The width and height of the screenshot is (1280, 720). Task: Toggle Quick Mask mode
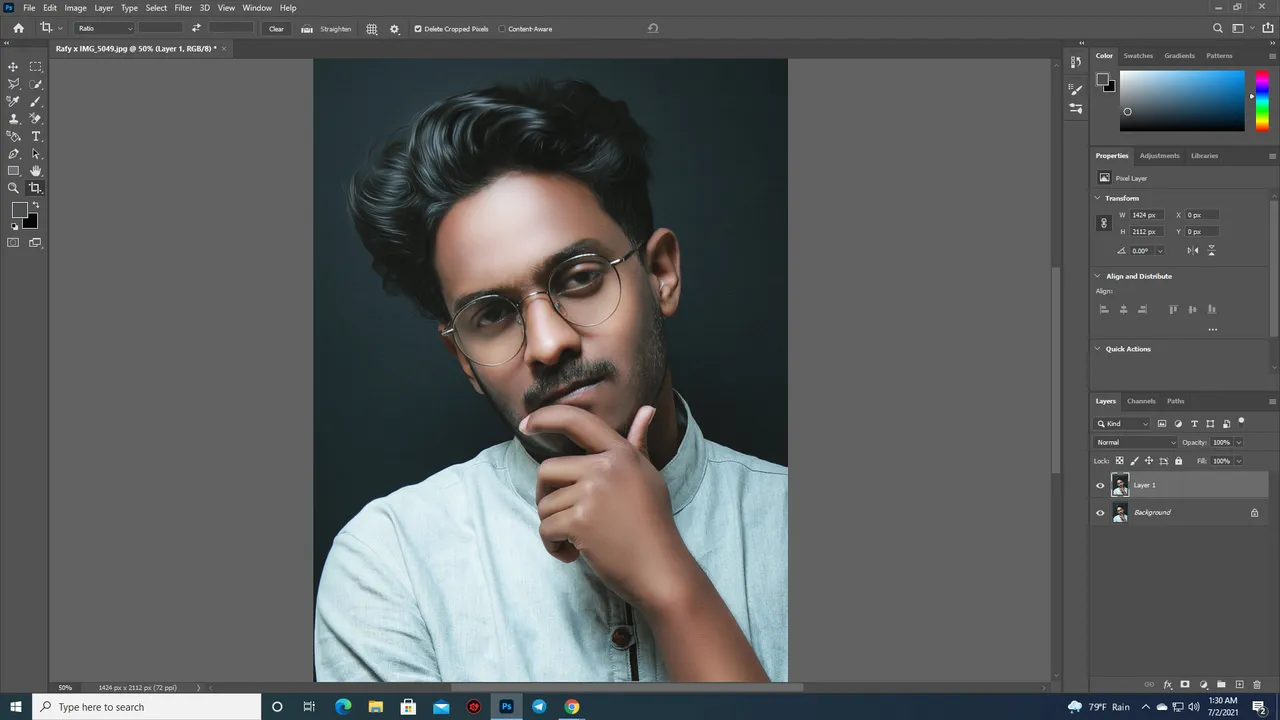point(14,242)
